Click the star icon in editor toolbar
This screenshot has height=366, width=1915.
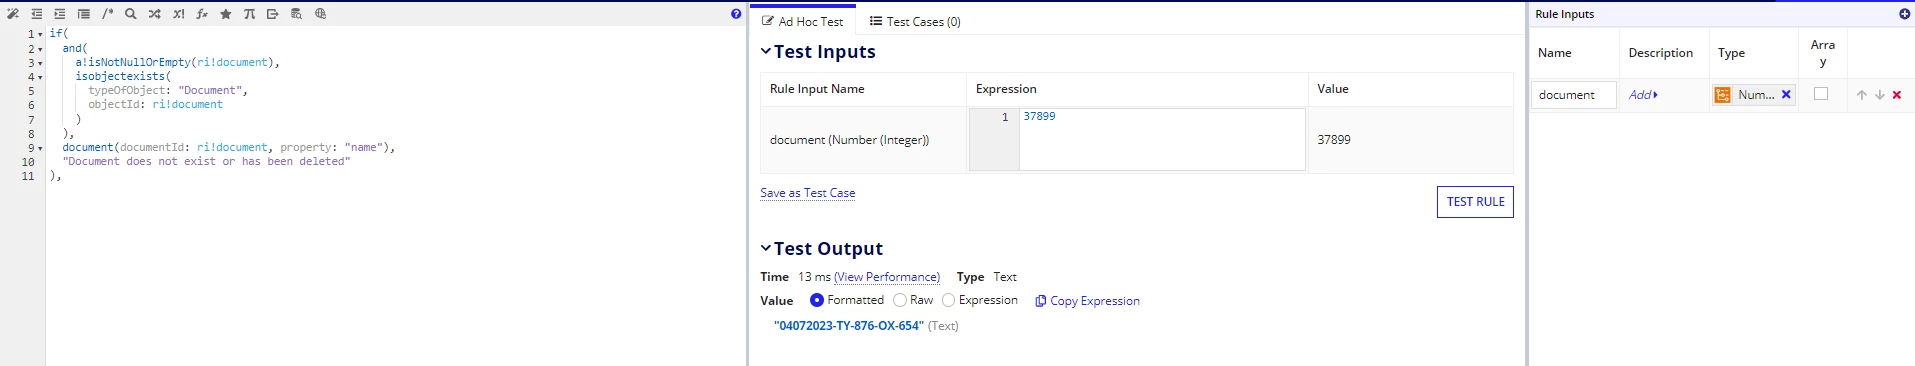point(226,14)
